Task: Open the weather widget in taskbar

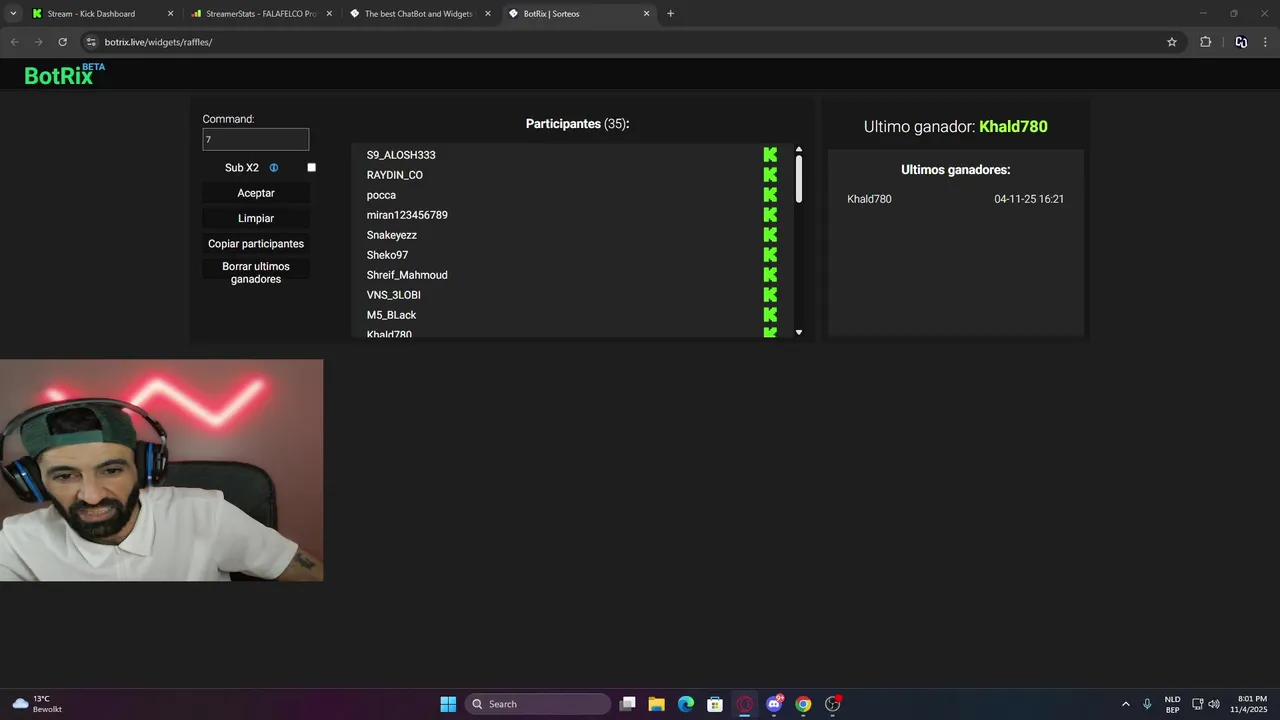Action: (x=37, y=704)
